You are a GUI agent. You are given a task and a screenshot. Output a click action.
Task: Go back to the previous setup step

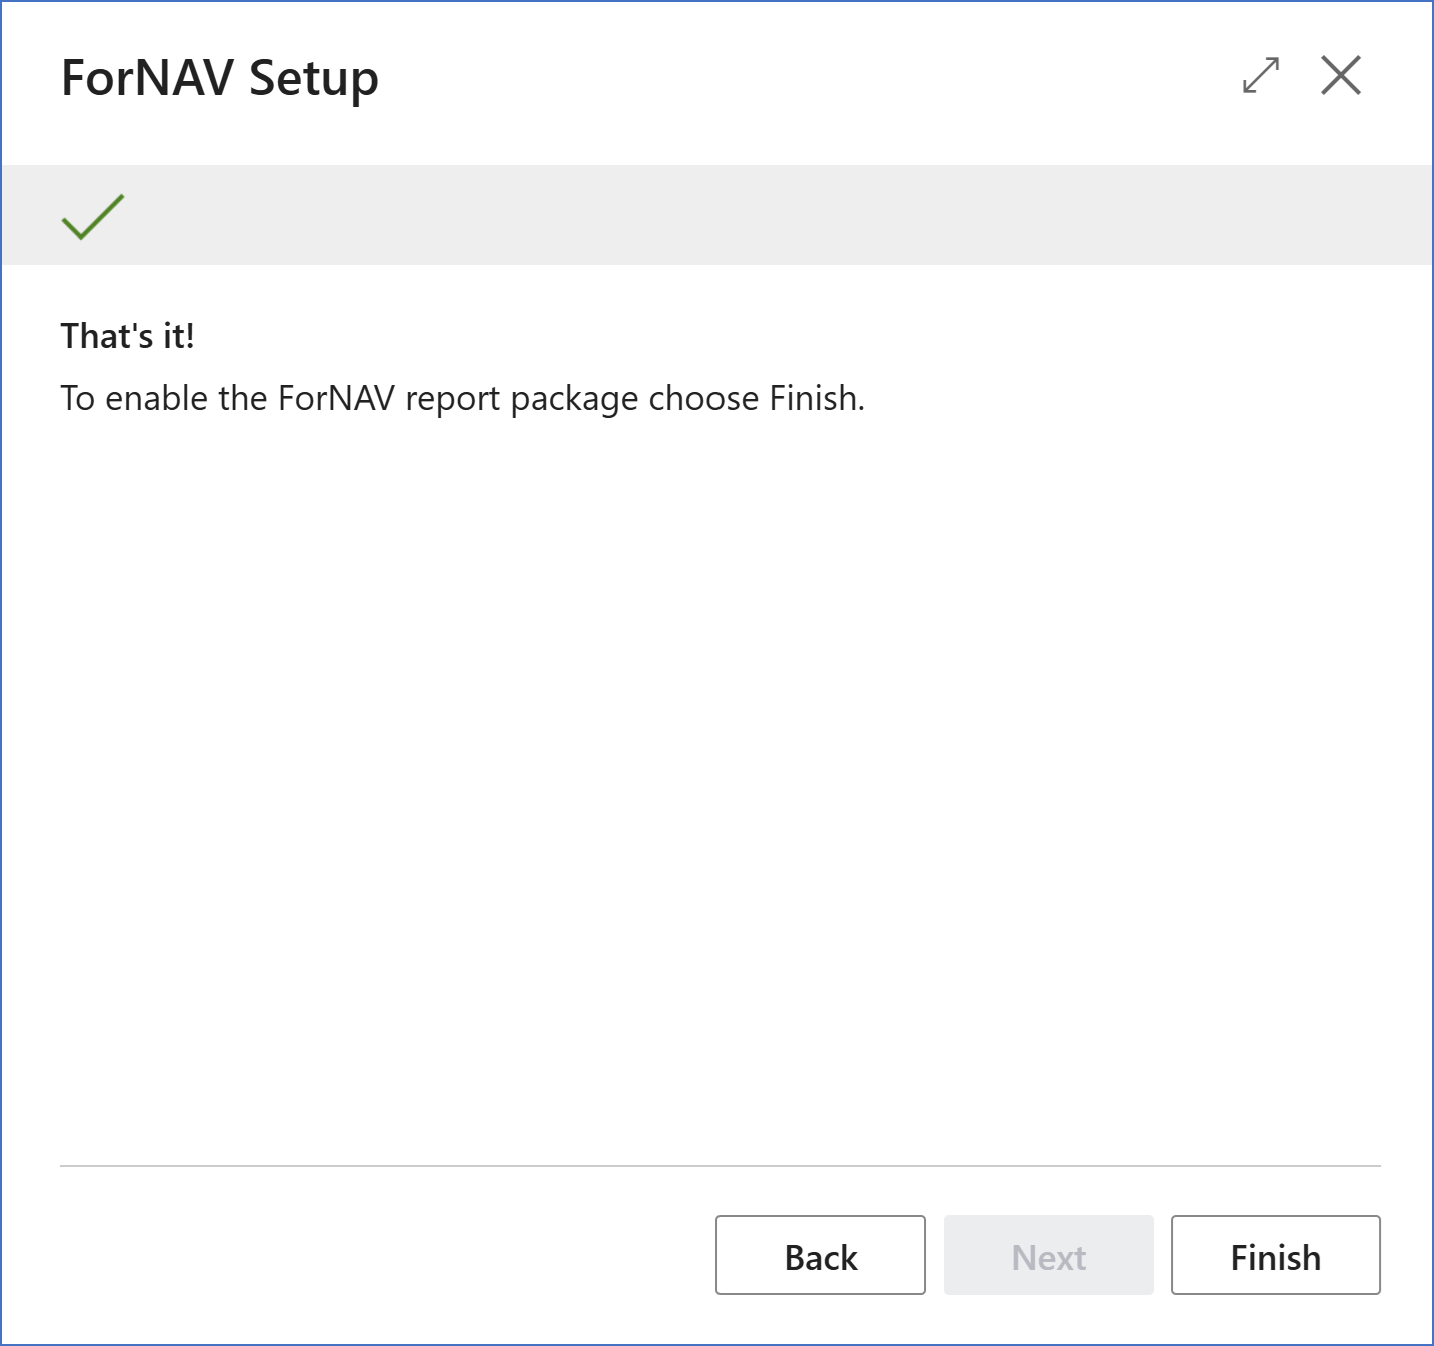click(x=820, y=1255)
